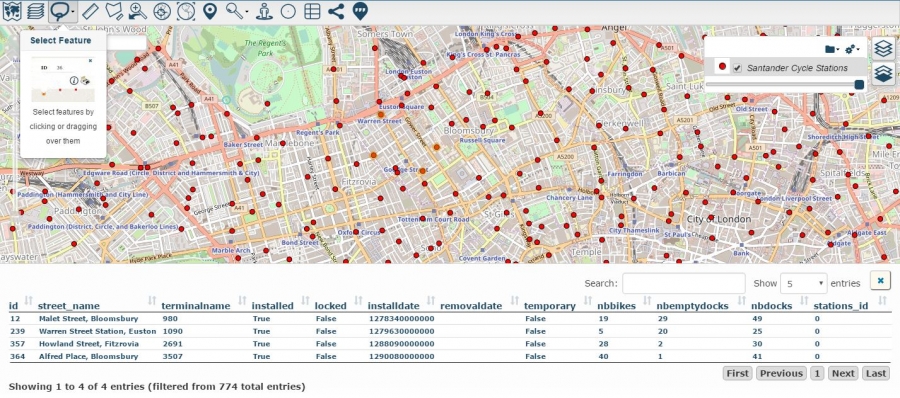Activate the street view person icon
Viewport: 900px width, 398px height.
point(264,11)
